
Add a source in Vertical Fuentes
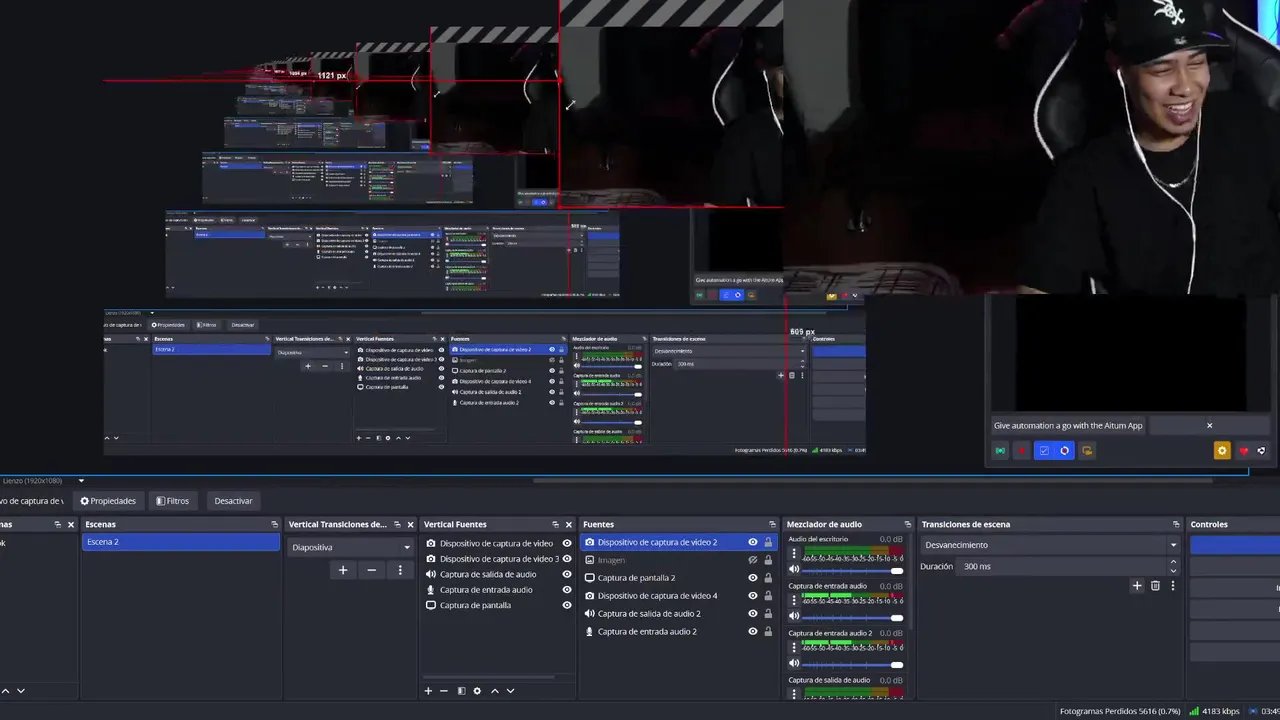click(x=428, y=691)
